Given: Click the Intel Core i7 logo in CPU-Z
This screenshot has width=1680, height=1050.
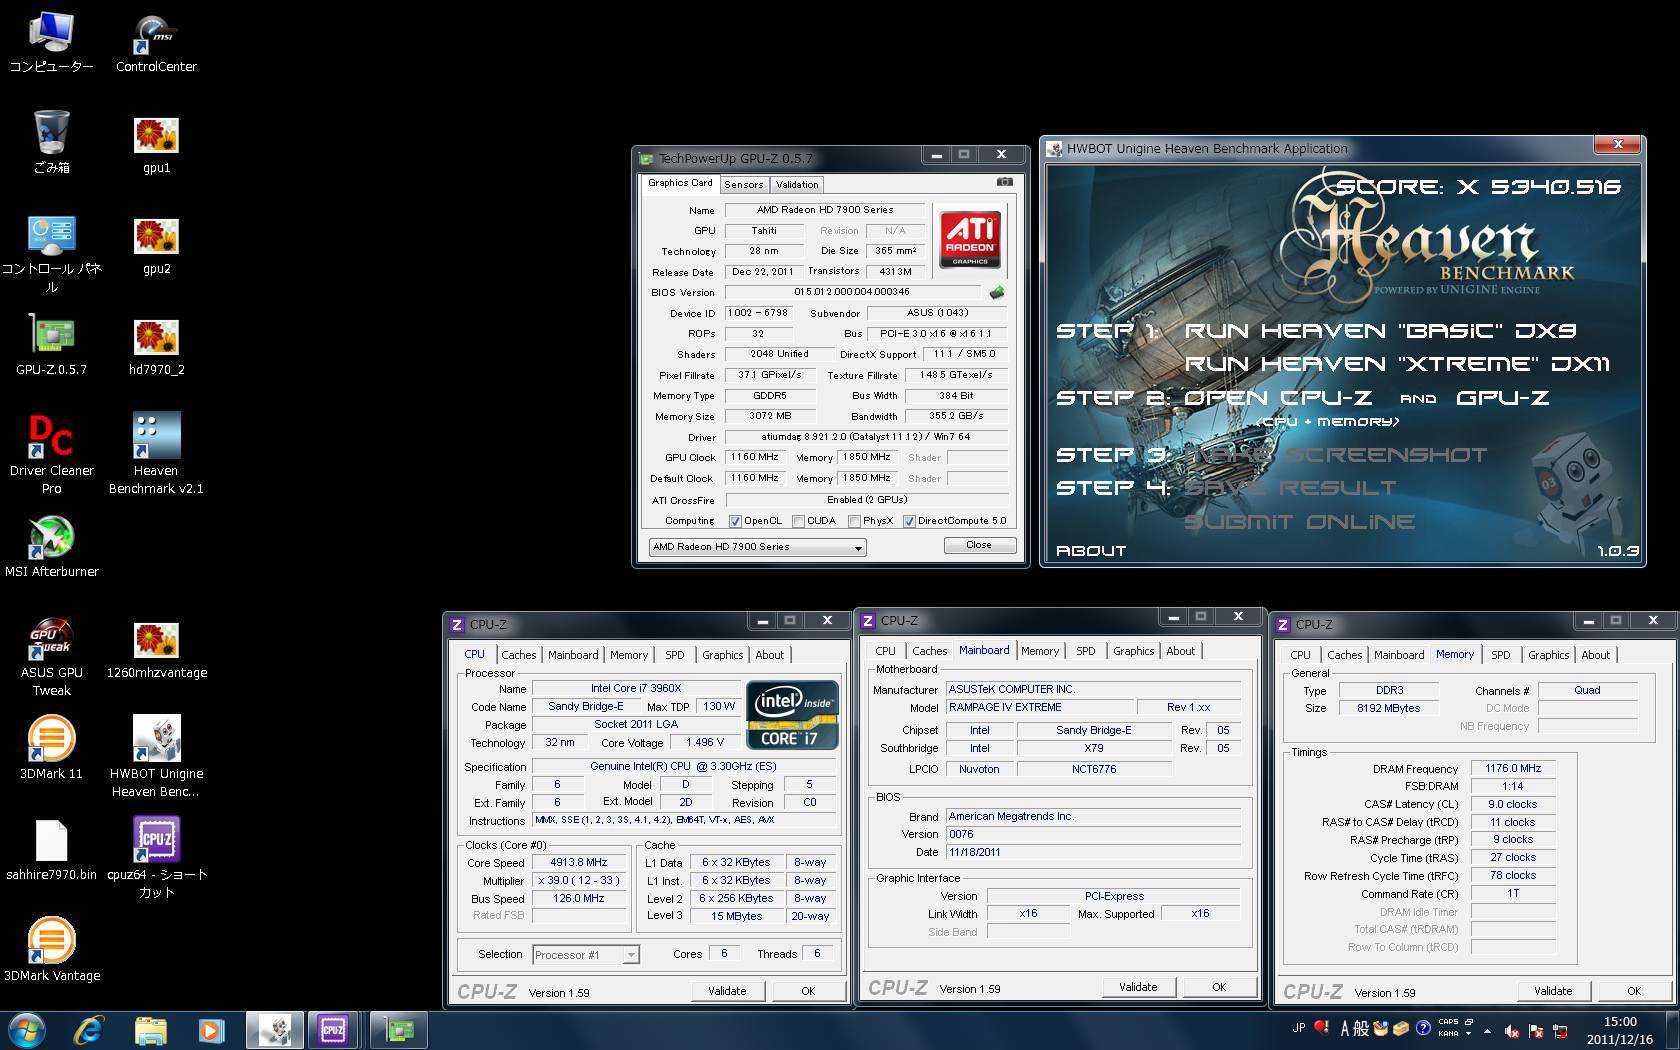Looking at the screenshot, I should (x=792, y=715).
